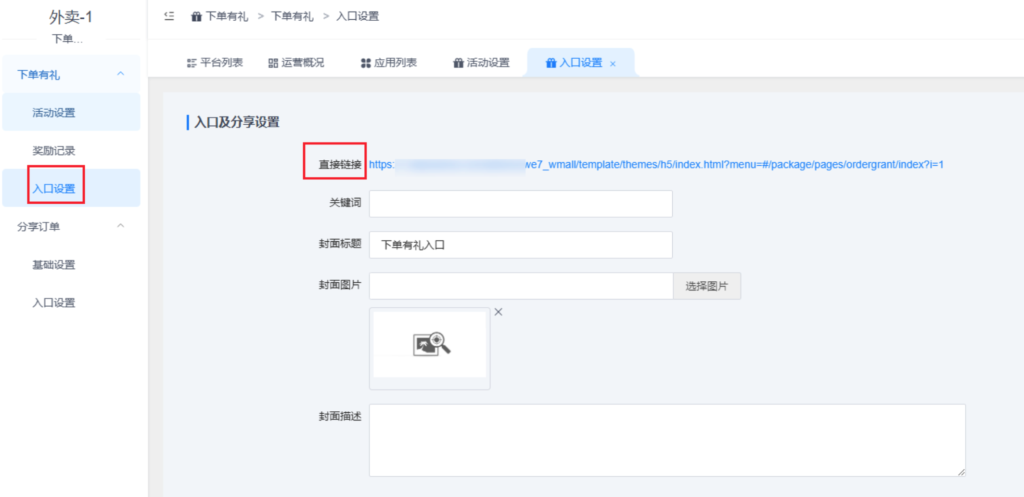Open 奖励记录 in the sidebar
The height and width of the screenshot is (497, 1024).
54,150
